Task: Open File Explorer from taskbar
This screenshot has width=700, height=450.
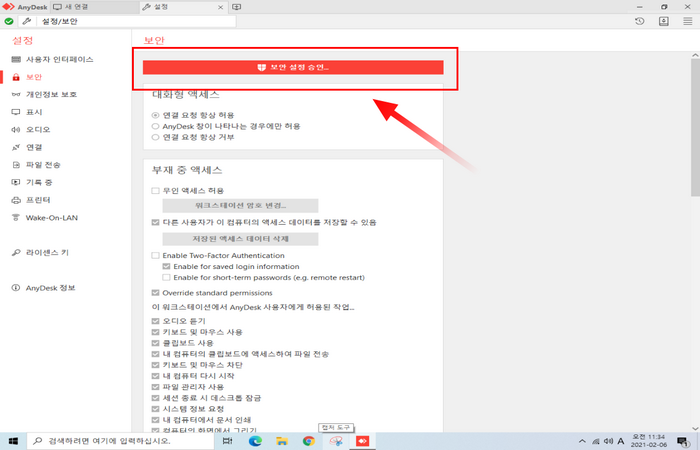Action: (x=282, y=441)
